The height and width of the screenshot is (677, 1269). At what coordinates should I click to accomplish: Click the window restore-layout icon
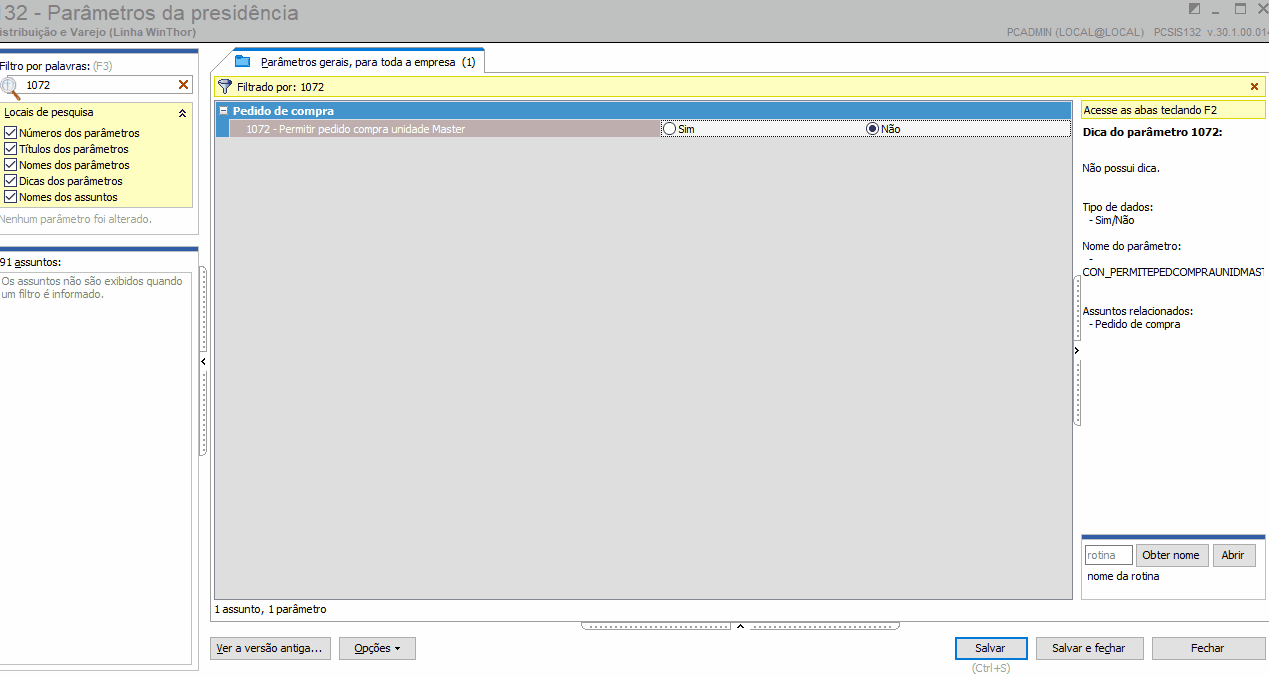pos(1194,9)
